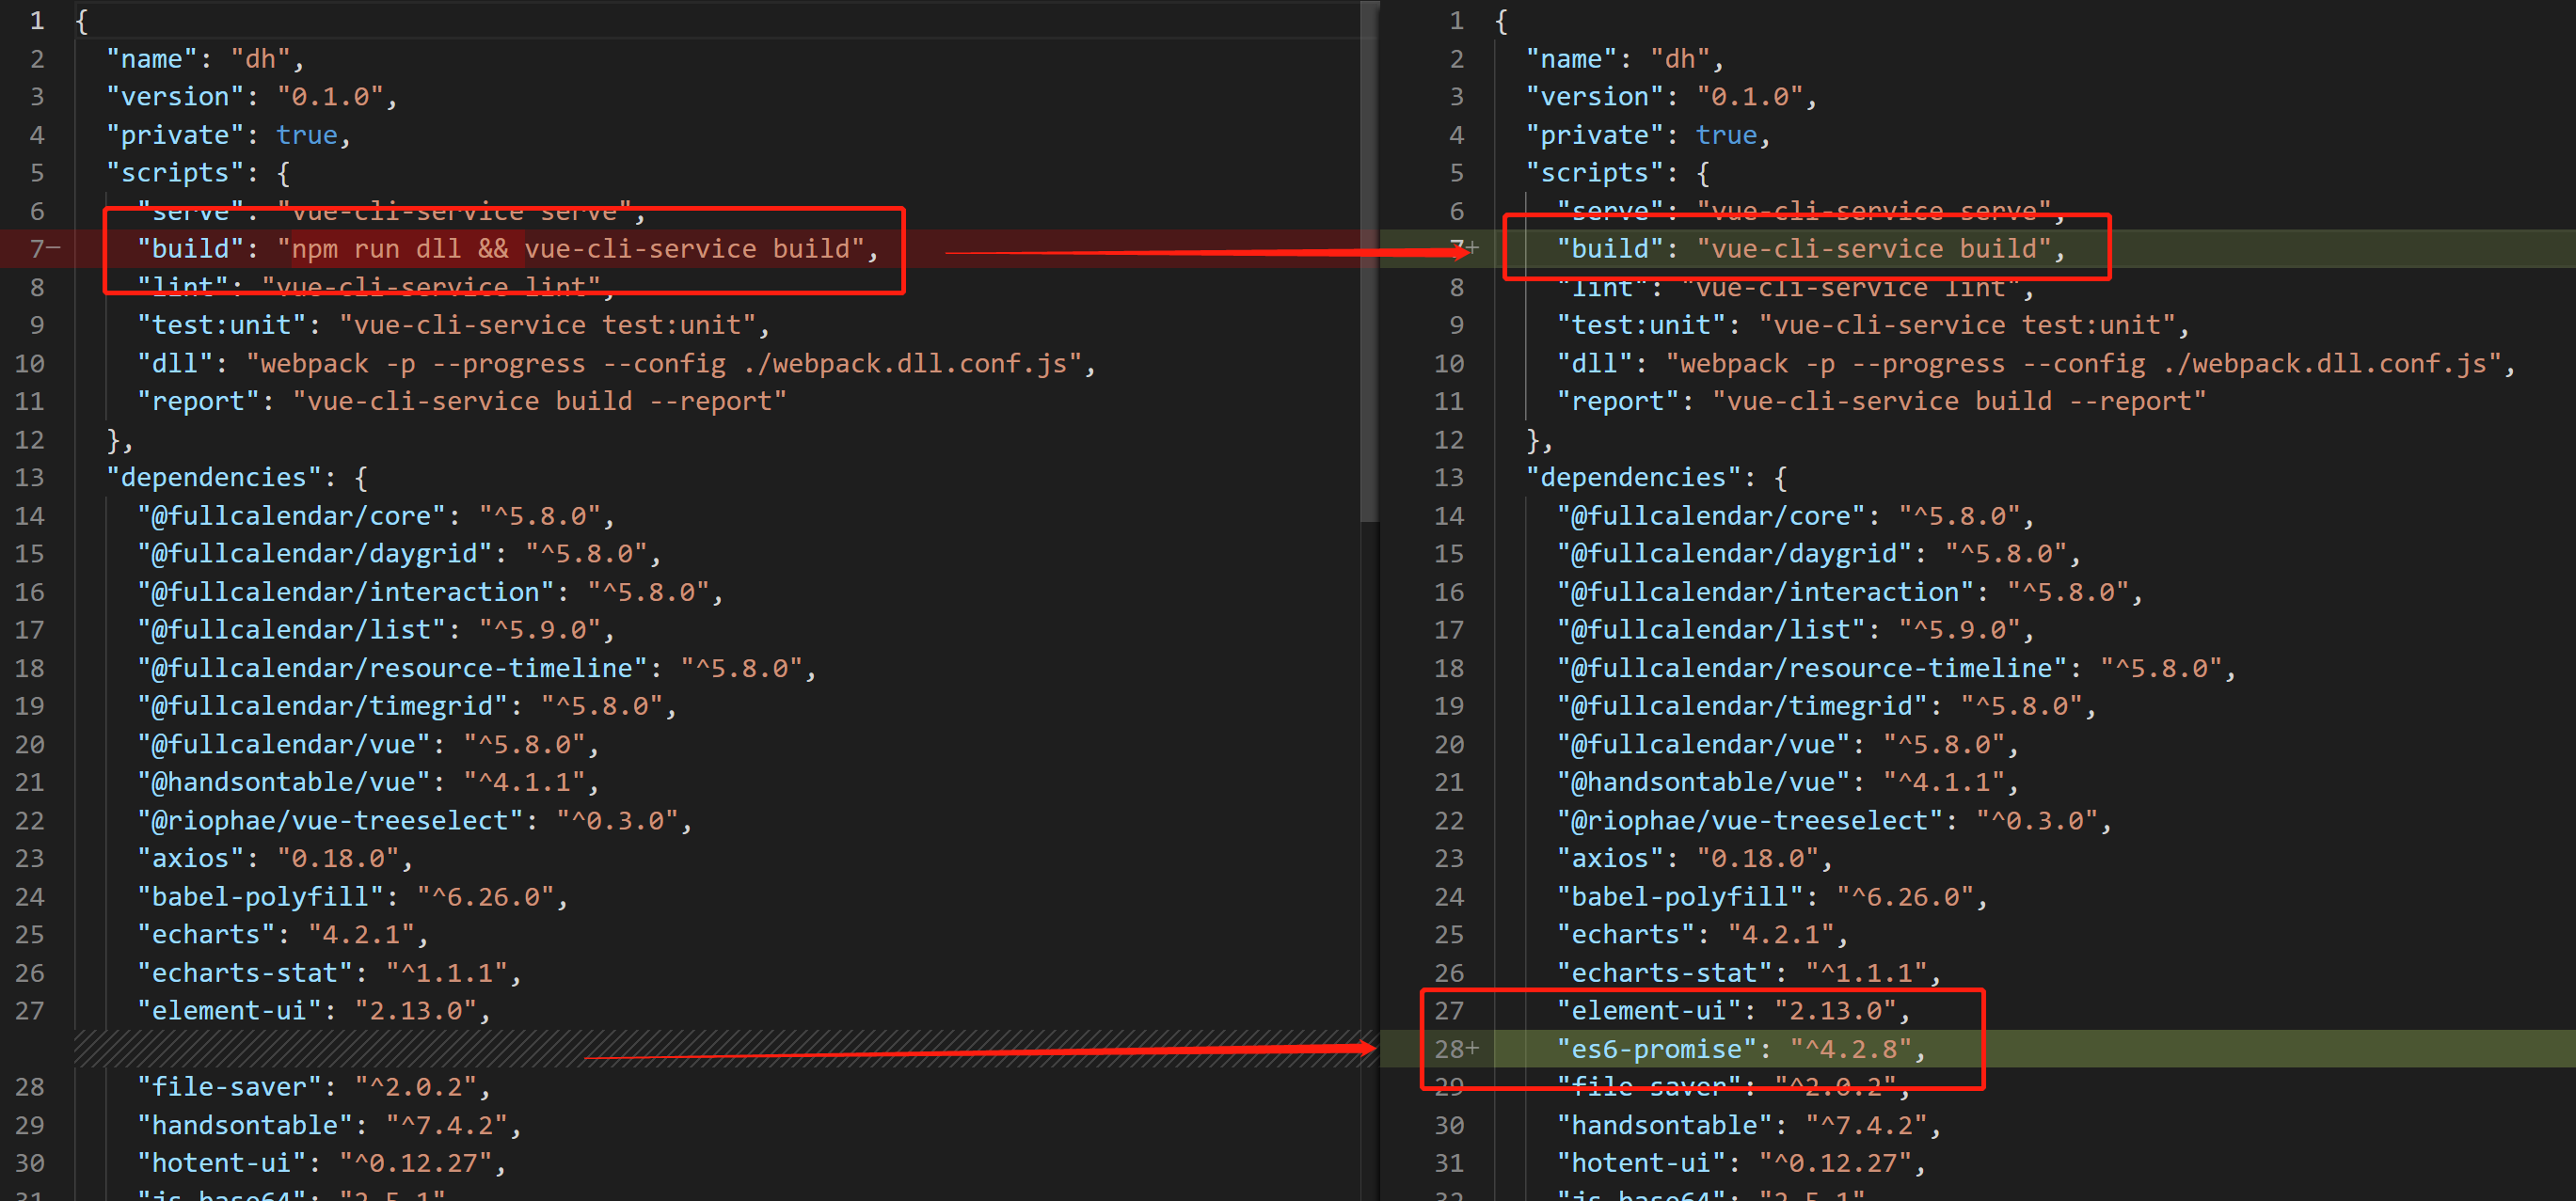This screenshot has width=2576, height=1201.
Task: Click "scripts" key in the left pane
Action: coord(175,173)
